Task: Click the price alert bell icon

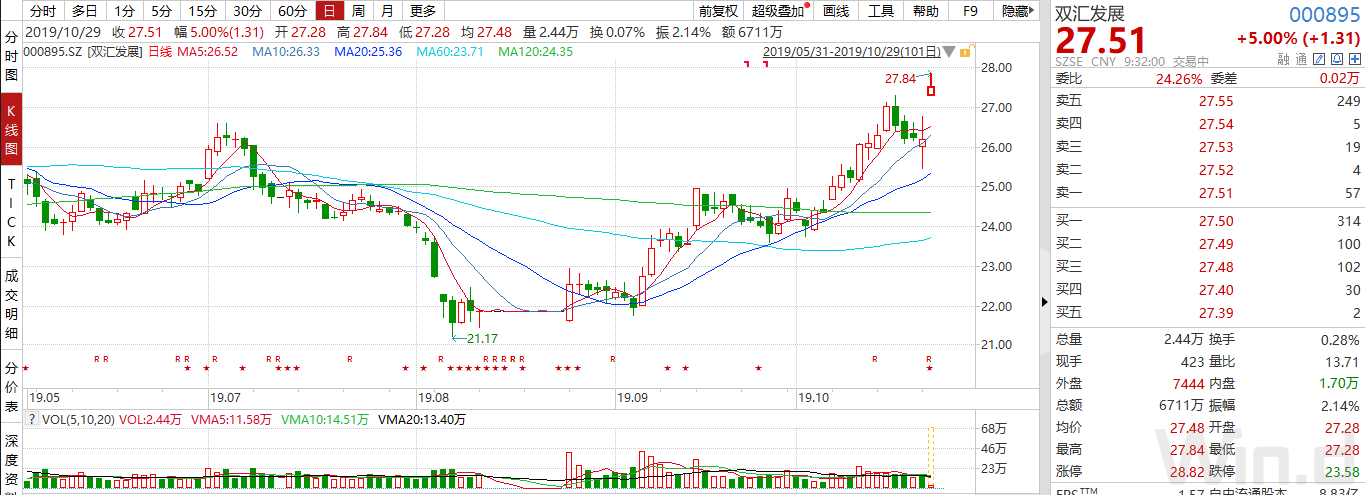Action: coord(1336,60)
